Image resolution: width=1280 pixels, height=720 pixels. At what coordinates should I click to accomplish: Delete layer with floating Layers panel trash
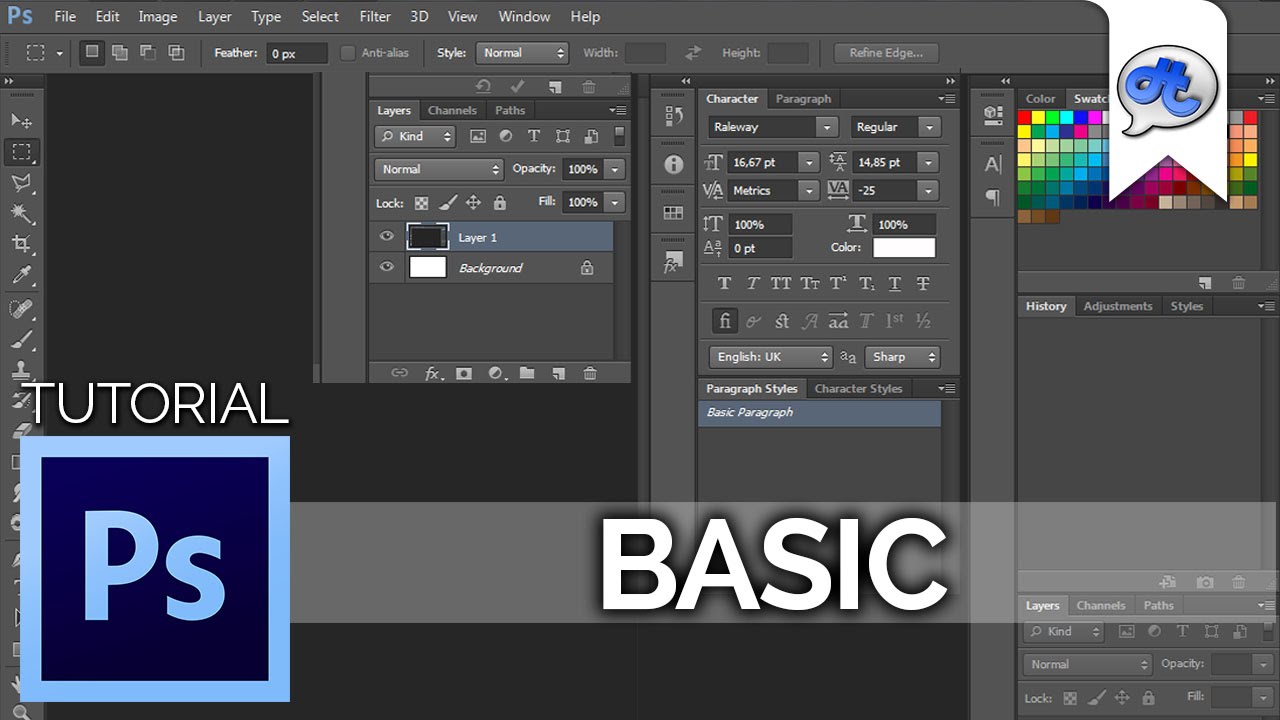coord(590,373)
